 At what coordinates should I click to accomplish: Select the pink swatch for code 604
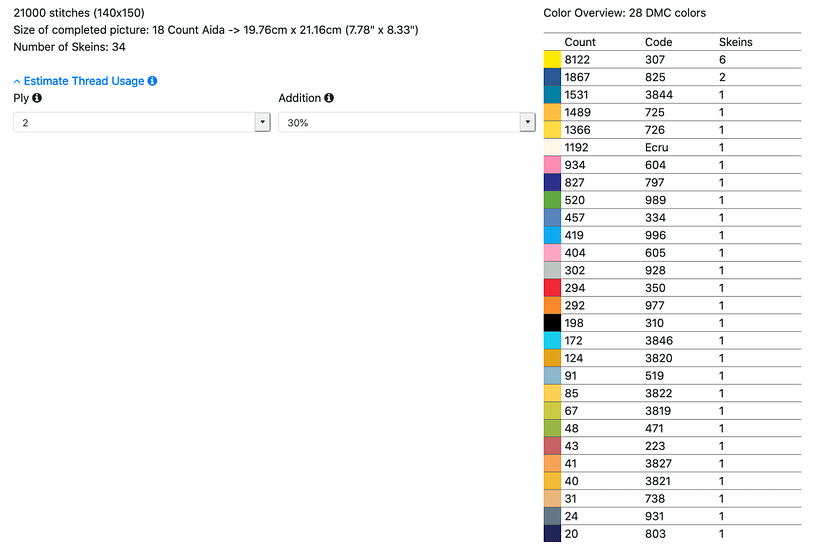tap(552, 165)
